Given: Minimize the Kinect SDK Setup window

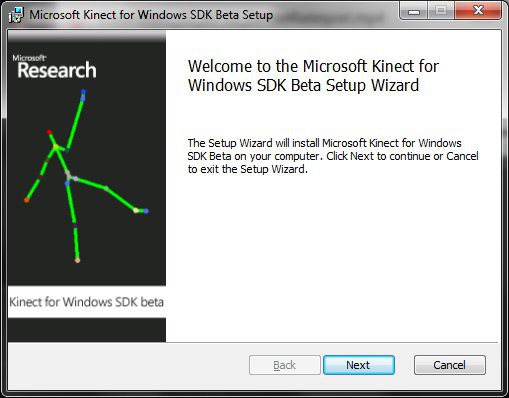Looking at the screenshot, I should [414, 11].
